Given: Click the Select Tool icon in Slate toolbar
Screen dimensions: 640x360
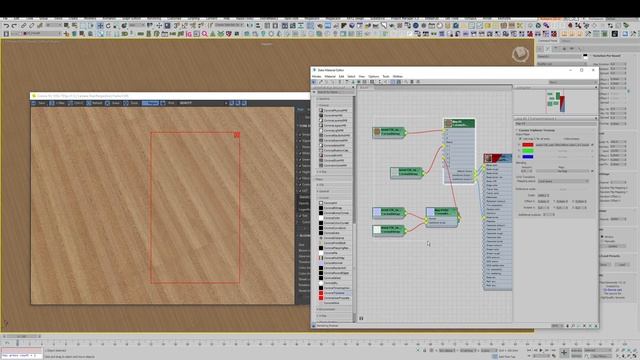Looking at the screenshot, I should pyautogui.click(x=314, y=82).
